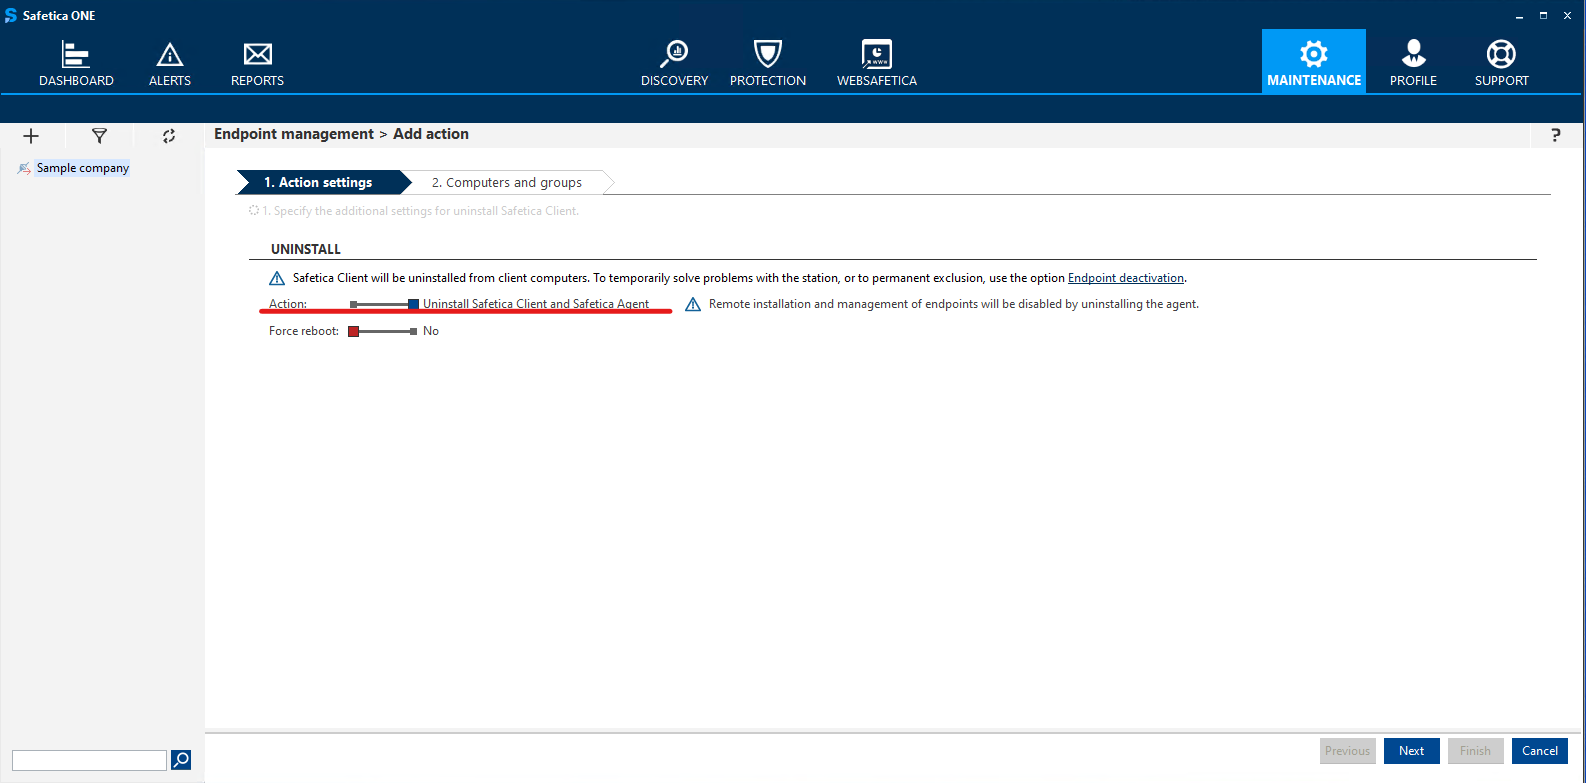Open the Protection shield section
1586x783 pixels.
767,63
